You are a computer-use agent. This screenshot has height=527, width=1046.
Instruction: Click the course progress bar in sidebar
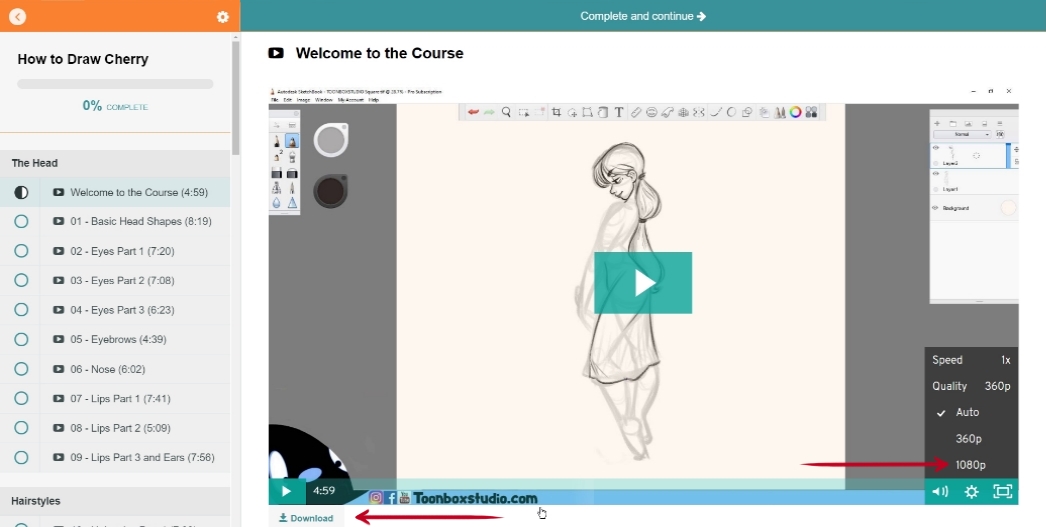pos(115,84)
